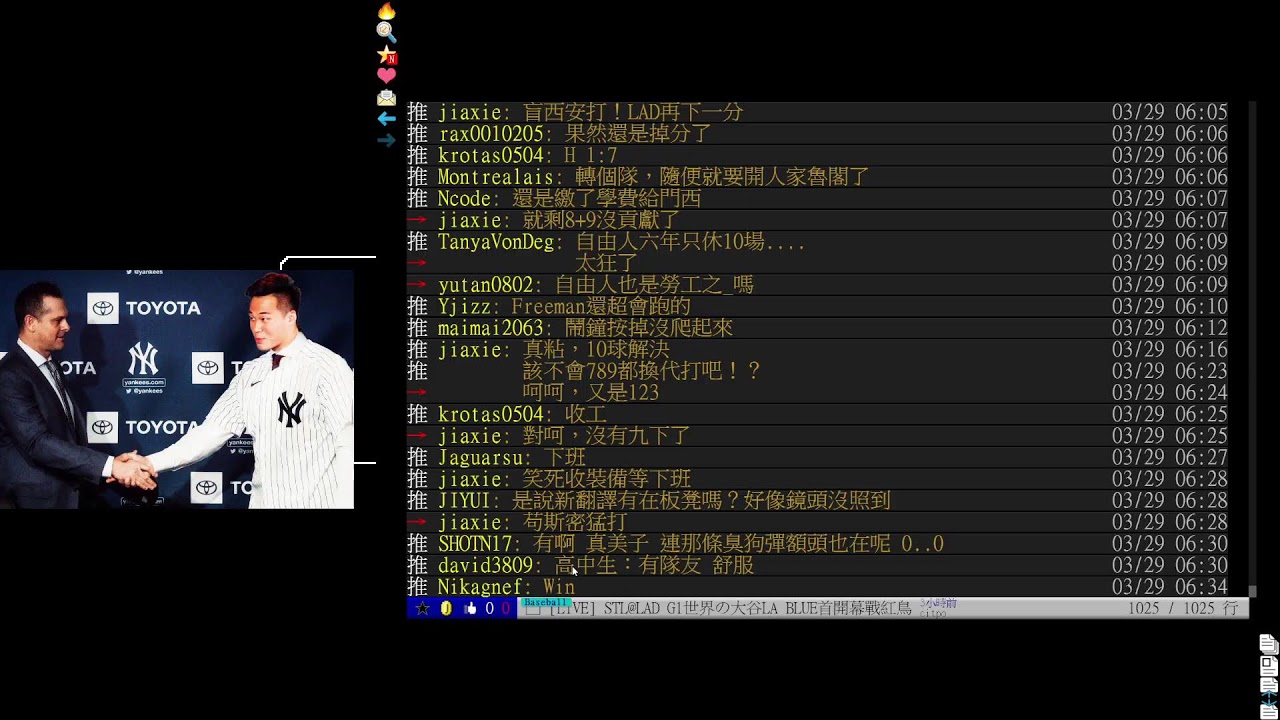Image resolution: width=1280 pixels, height=720 pixels.
Task: Open the mail envelope icon
Action: coord(386,98)
